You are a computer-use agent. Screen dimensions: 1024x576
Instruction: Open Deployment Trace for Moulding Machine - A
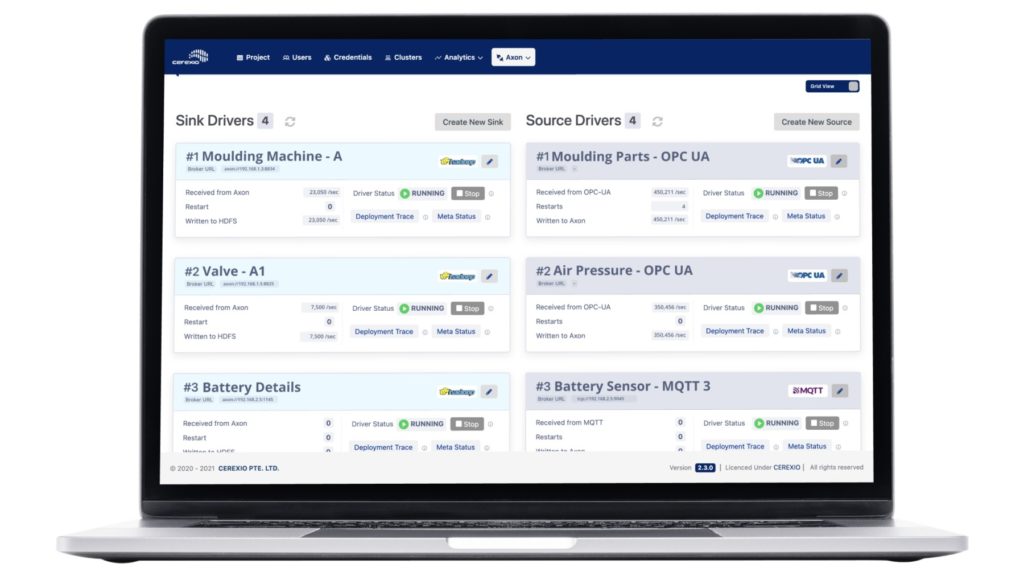[x=385, y=217]
